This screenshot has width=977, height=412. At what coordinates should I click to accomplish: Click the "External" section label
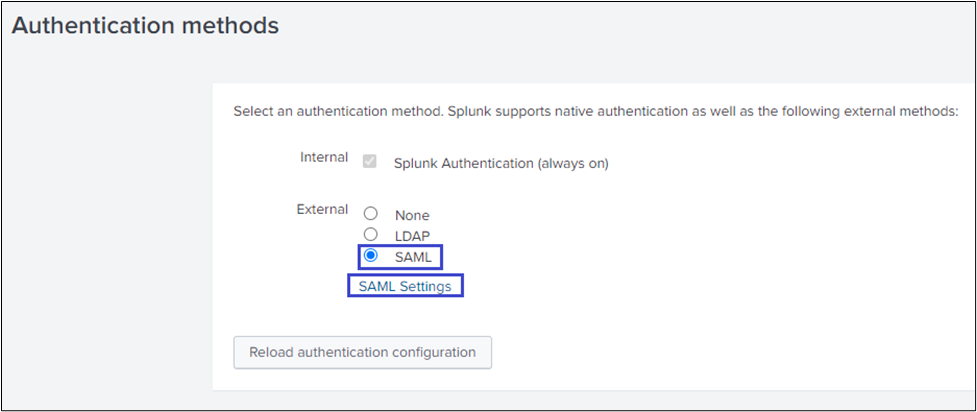(x=322, y=210)
